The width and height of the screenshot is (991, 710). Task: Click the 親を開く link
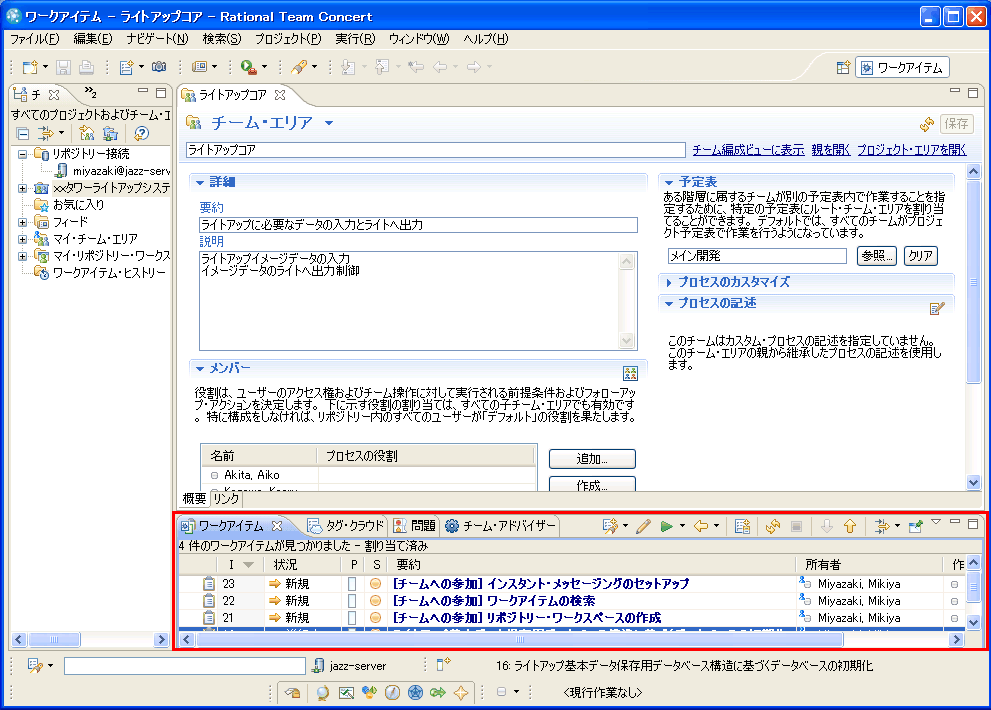click(x=830, y=150)
